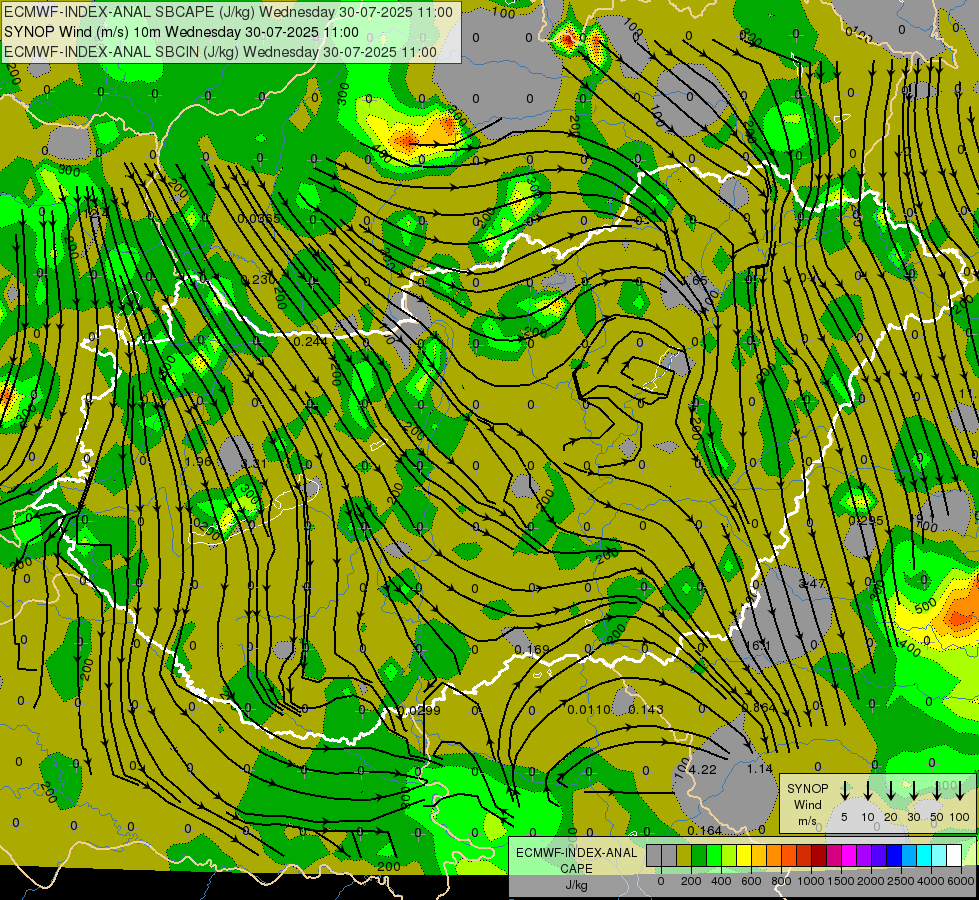The width and height of the screenshot is (979, 900).
Task: Click the map value '0.169'
Action: (532, 650)
